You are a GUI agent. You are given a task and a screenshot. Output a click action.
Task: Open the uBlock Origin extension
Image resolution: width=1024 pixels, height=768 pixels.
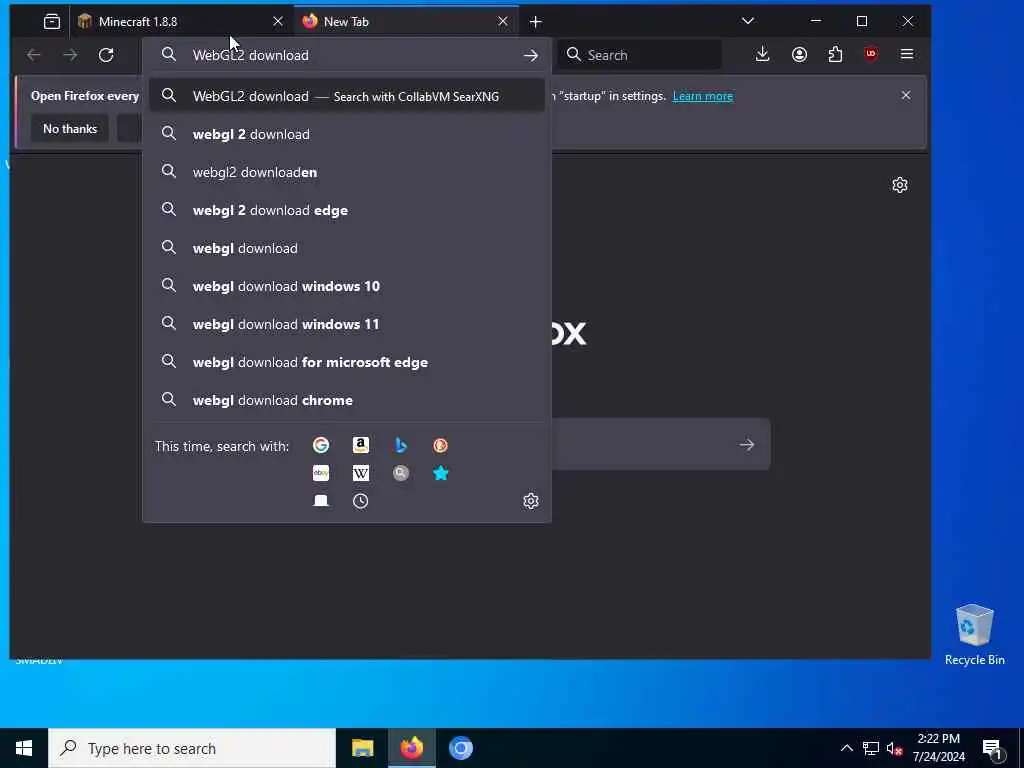(871, 54)
